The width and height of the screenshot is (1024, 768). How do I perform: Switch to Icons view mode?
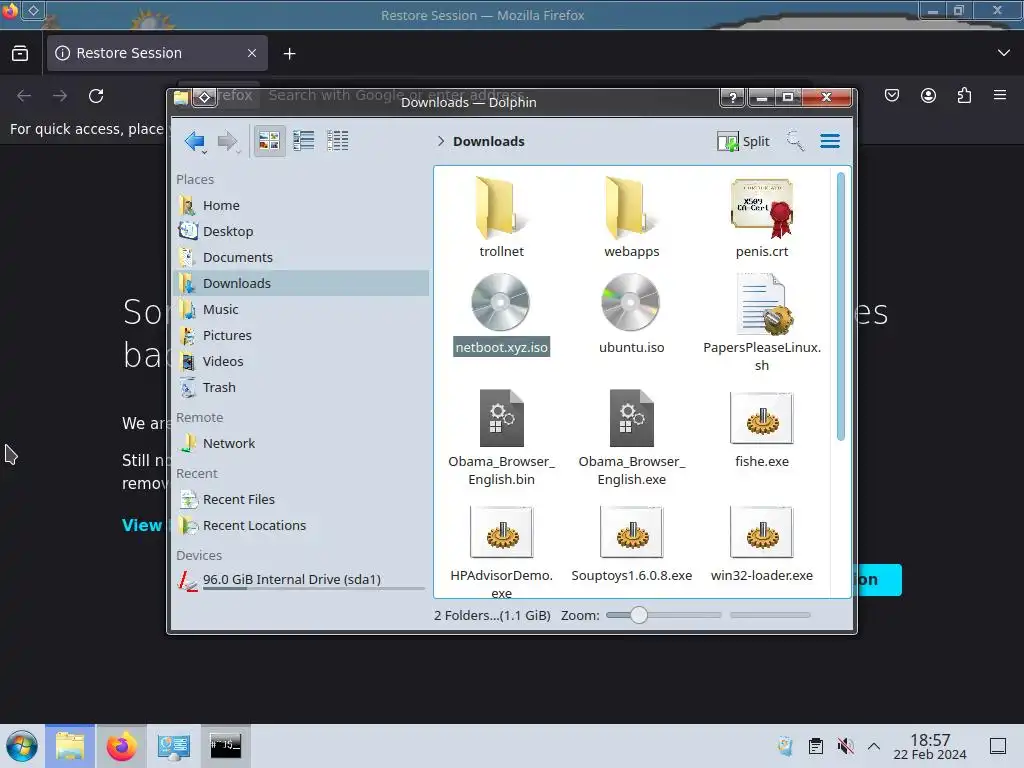point(269,140)
